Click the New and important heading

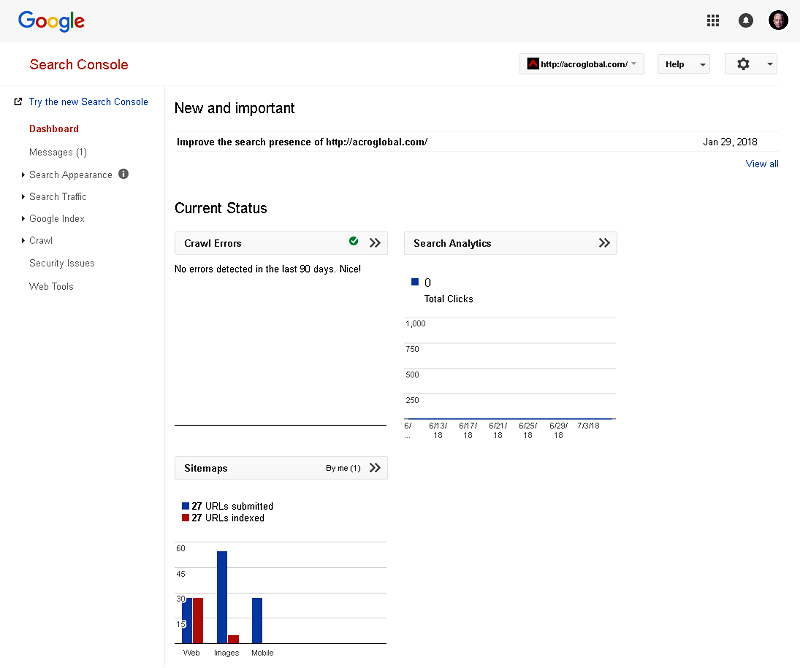click(x=234, y=108)
